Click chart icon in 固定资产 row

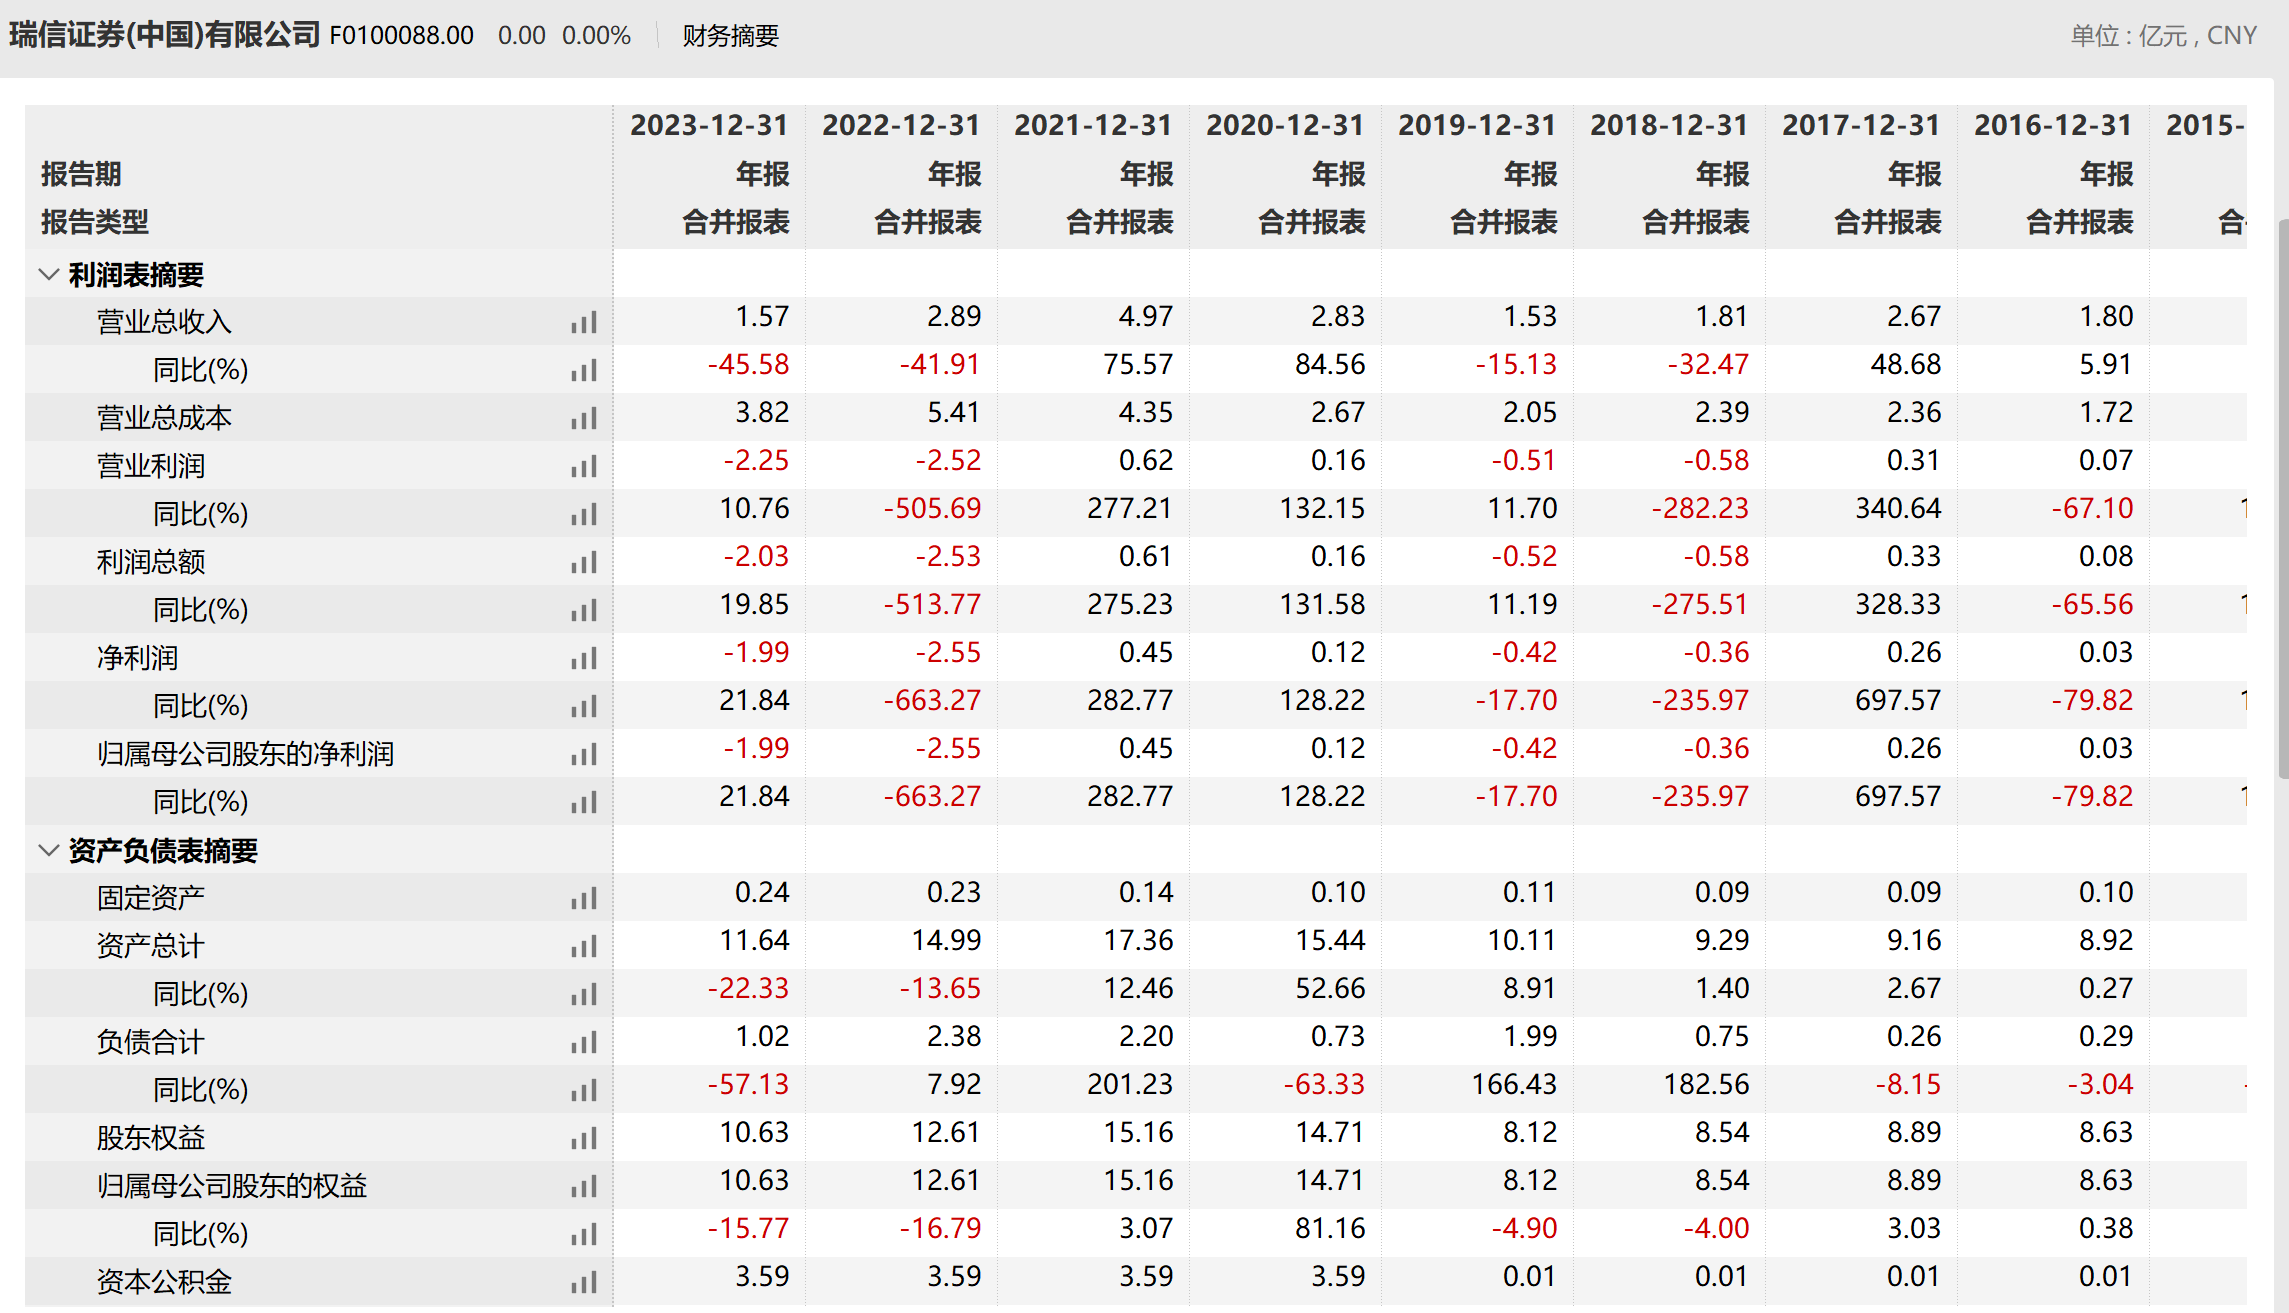[x=584, y=898]
